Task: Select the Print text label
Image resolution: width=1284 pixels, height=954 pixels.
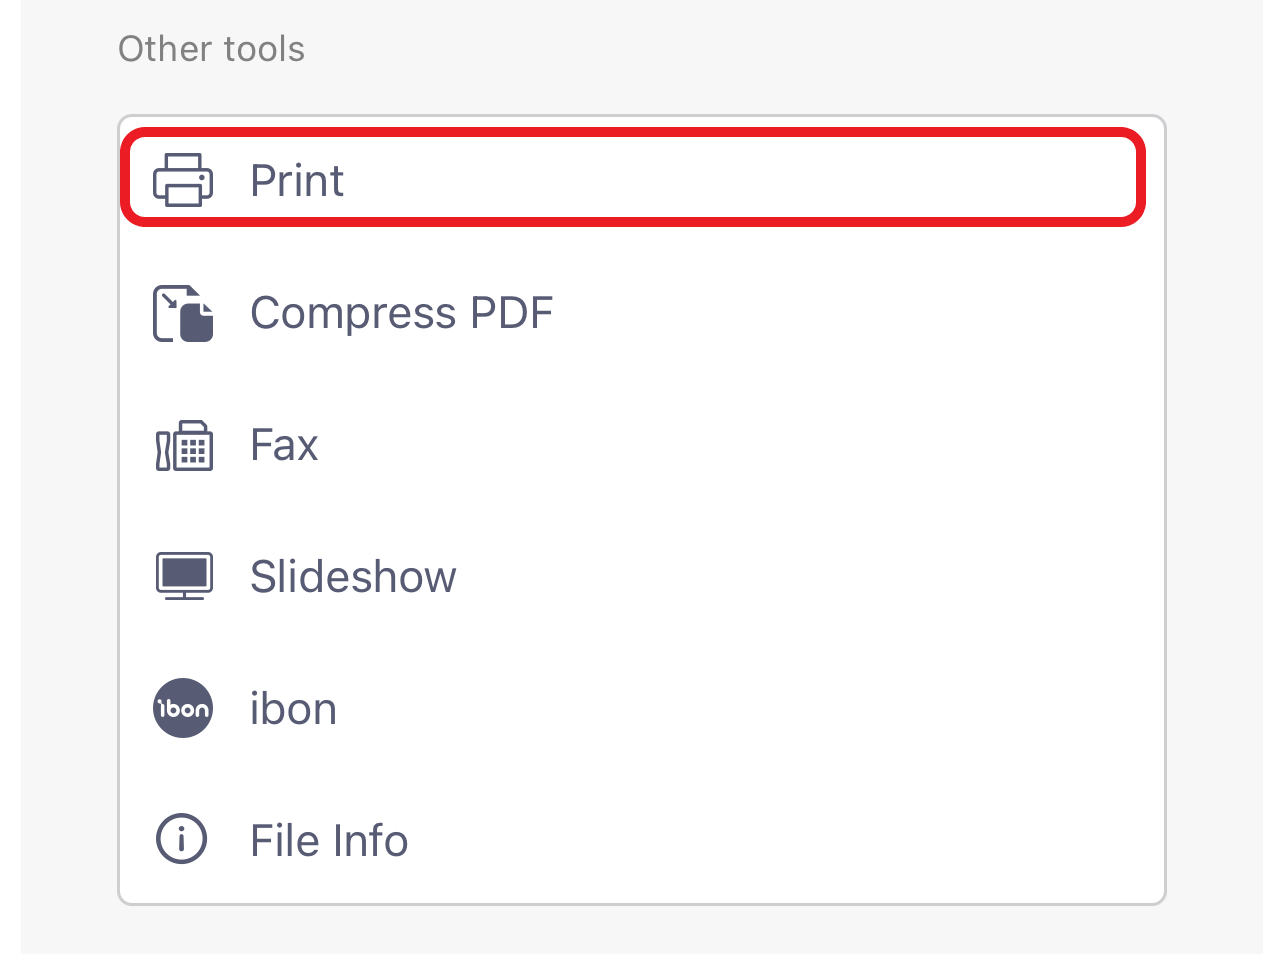Action: [x=297, y=181]
